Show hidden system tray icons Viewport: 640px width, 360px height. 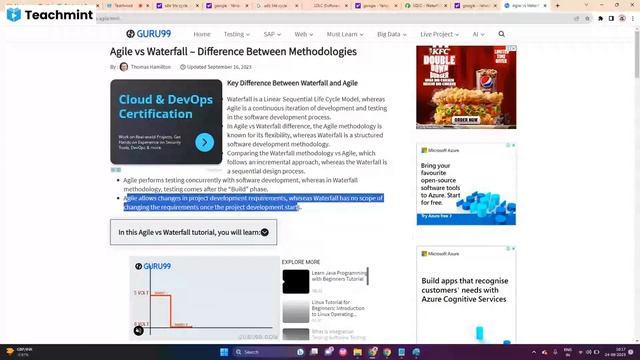click(534, 352)
